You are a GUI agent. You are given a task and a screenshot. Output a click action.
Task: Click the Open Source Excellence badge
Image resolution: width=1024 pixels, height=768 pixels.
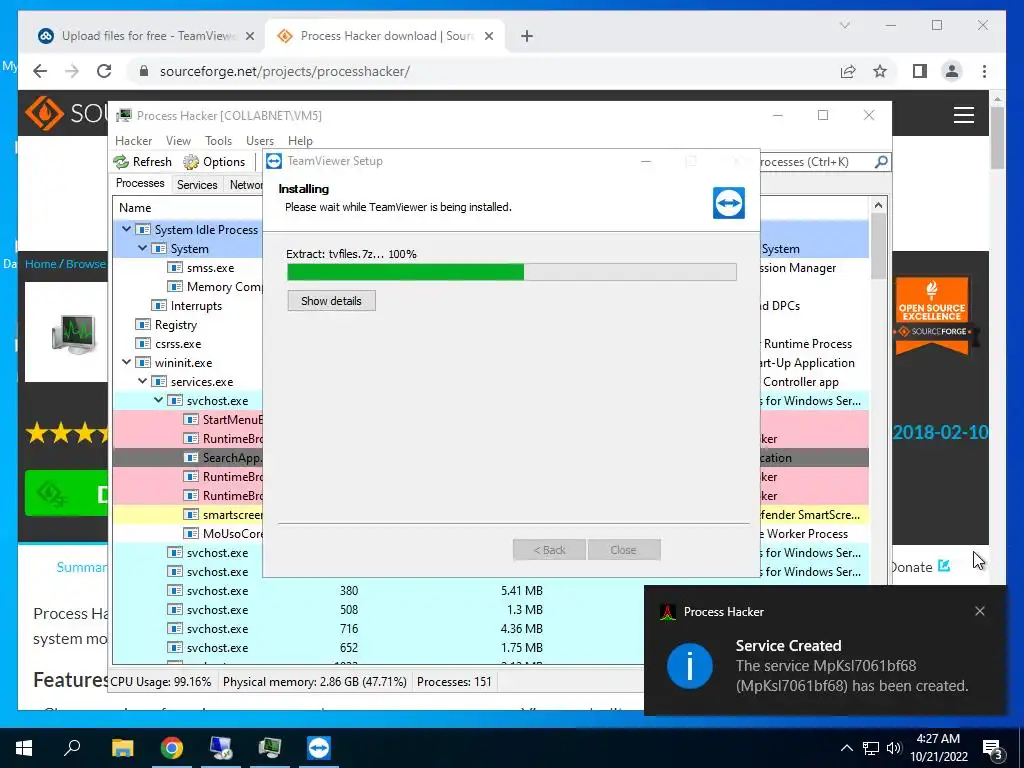pyautogui.click(x=932, y=317)
